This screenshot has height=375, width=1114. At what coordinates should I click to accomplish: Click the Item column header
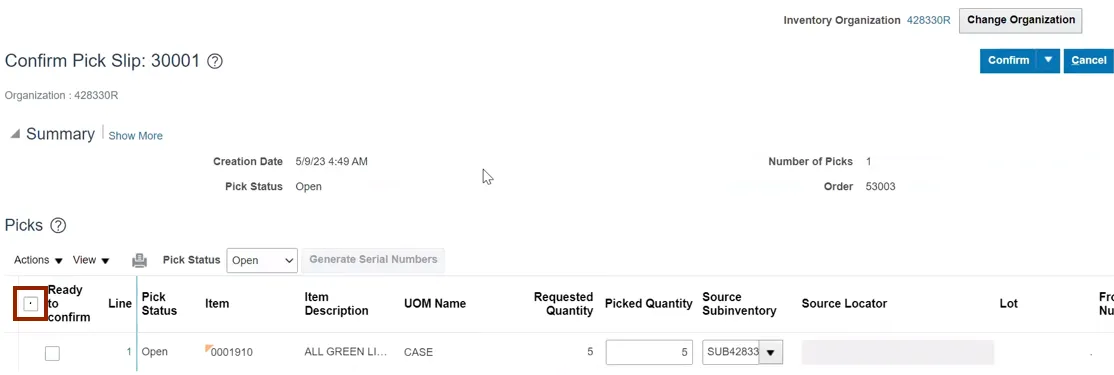[x=217, y=303]
